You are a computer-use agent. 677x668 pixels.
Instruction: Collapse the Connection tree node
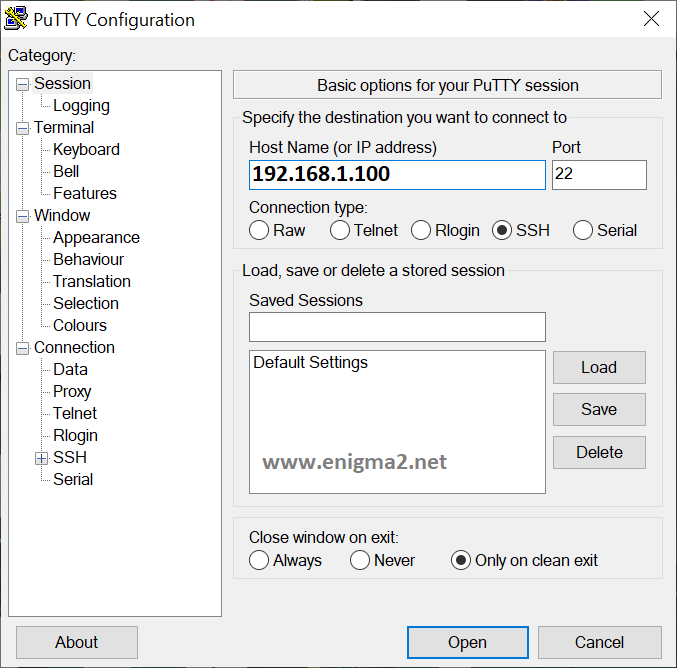click(22, 348)
